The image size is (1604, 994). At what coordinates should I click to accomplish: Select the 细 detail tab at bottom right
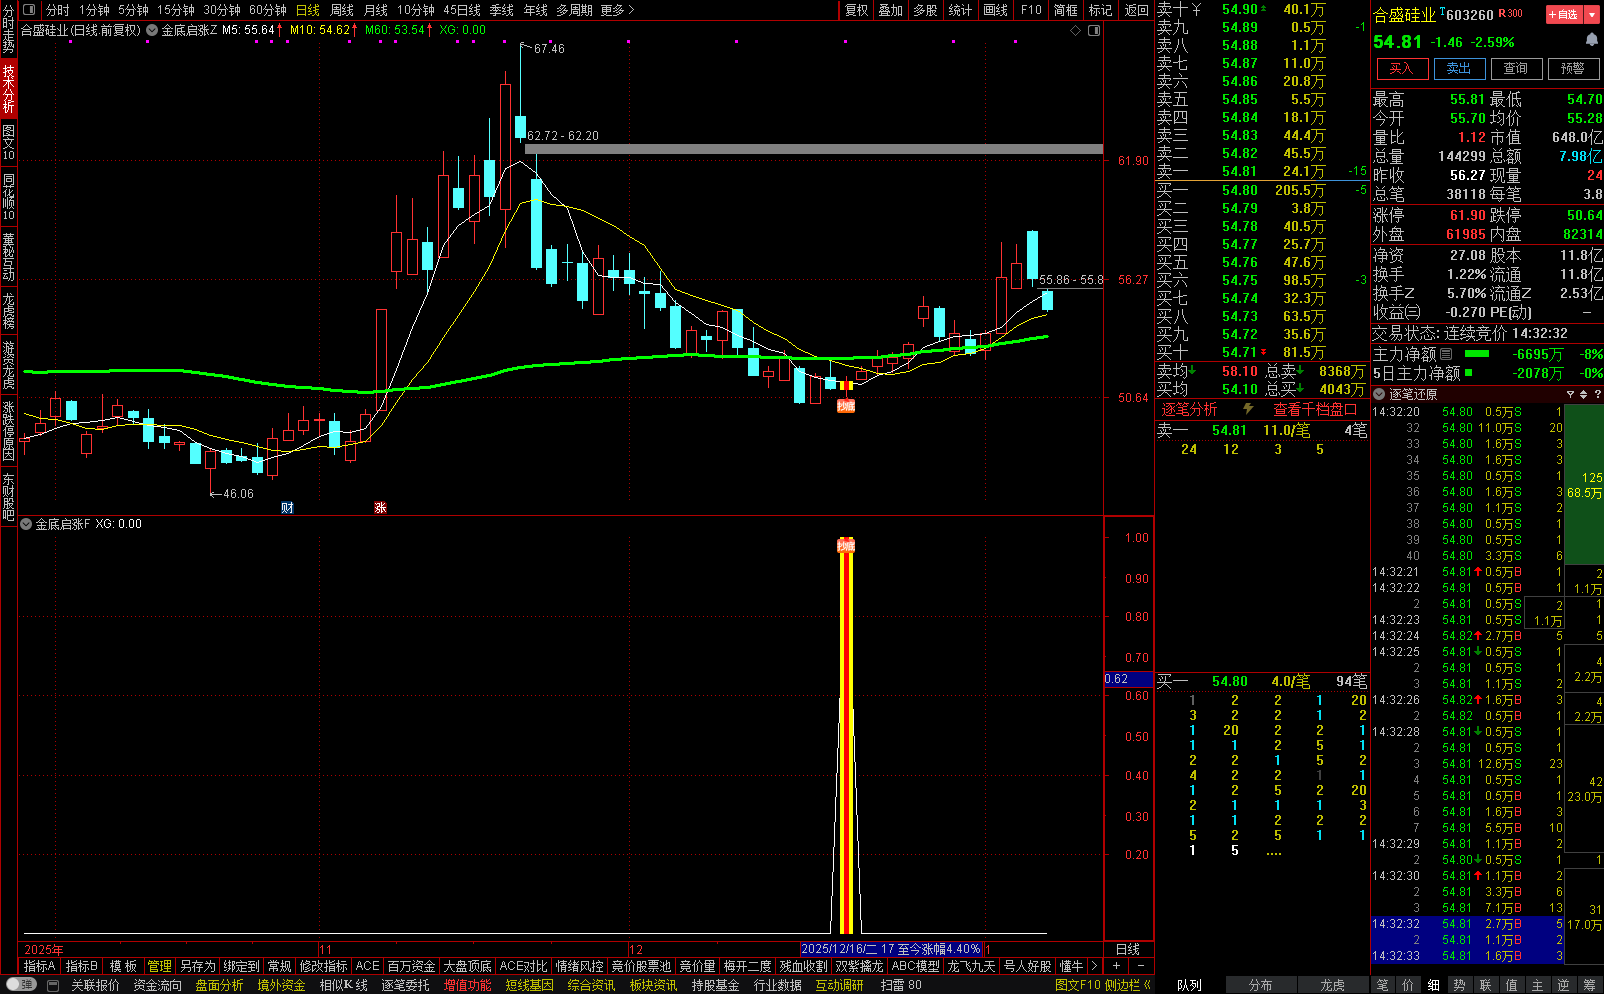(x=1433, y=985)
